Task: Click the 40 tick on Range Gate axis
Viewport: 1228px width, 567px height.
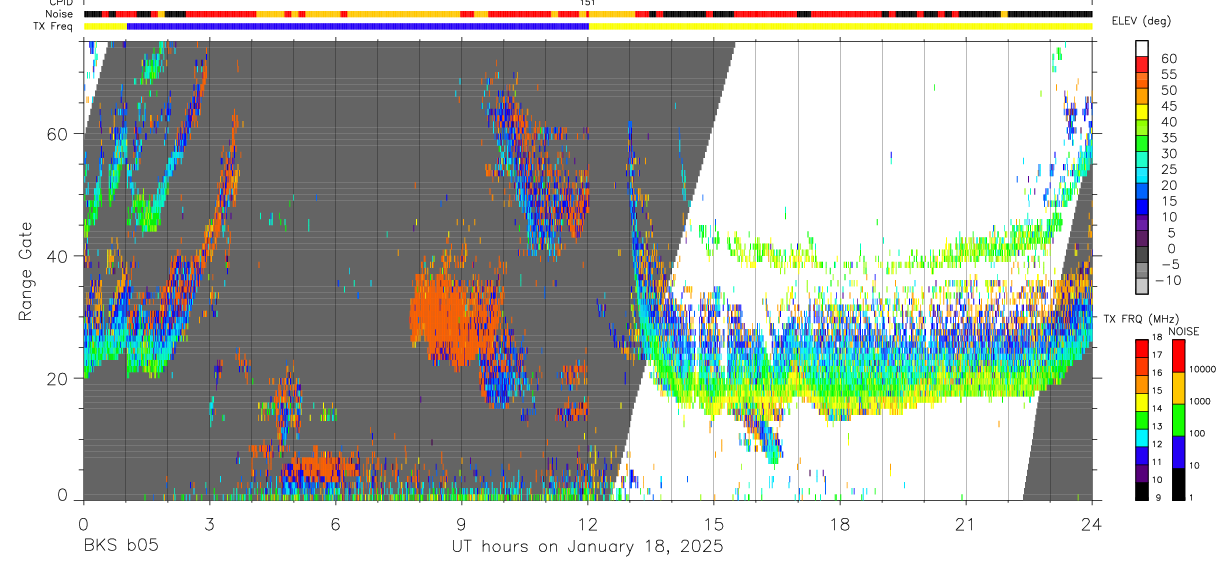Action: pyautogui.click(x=58, y=256)
